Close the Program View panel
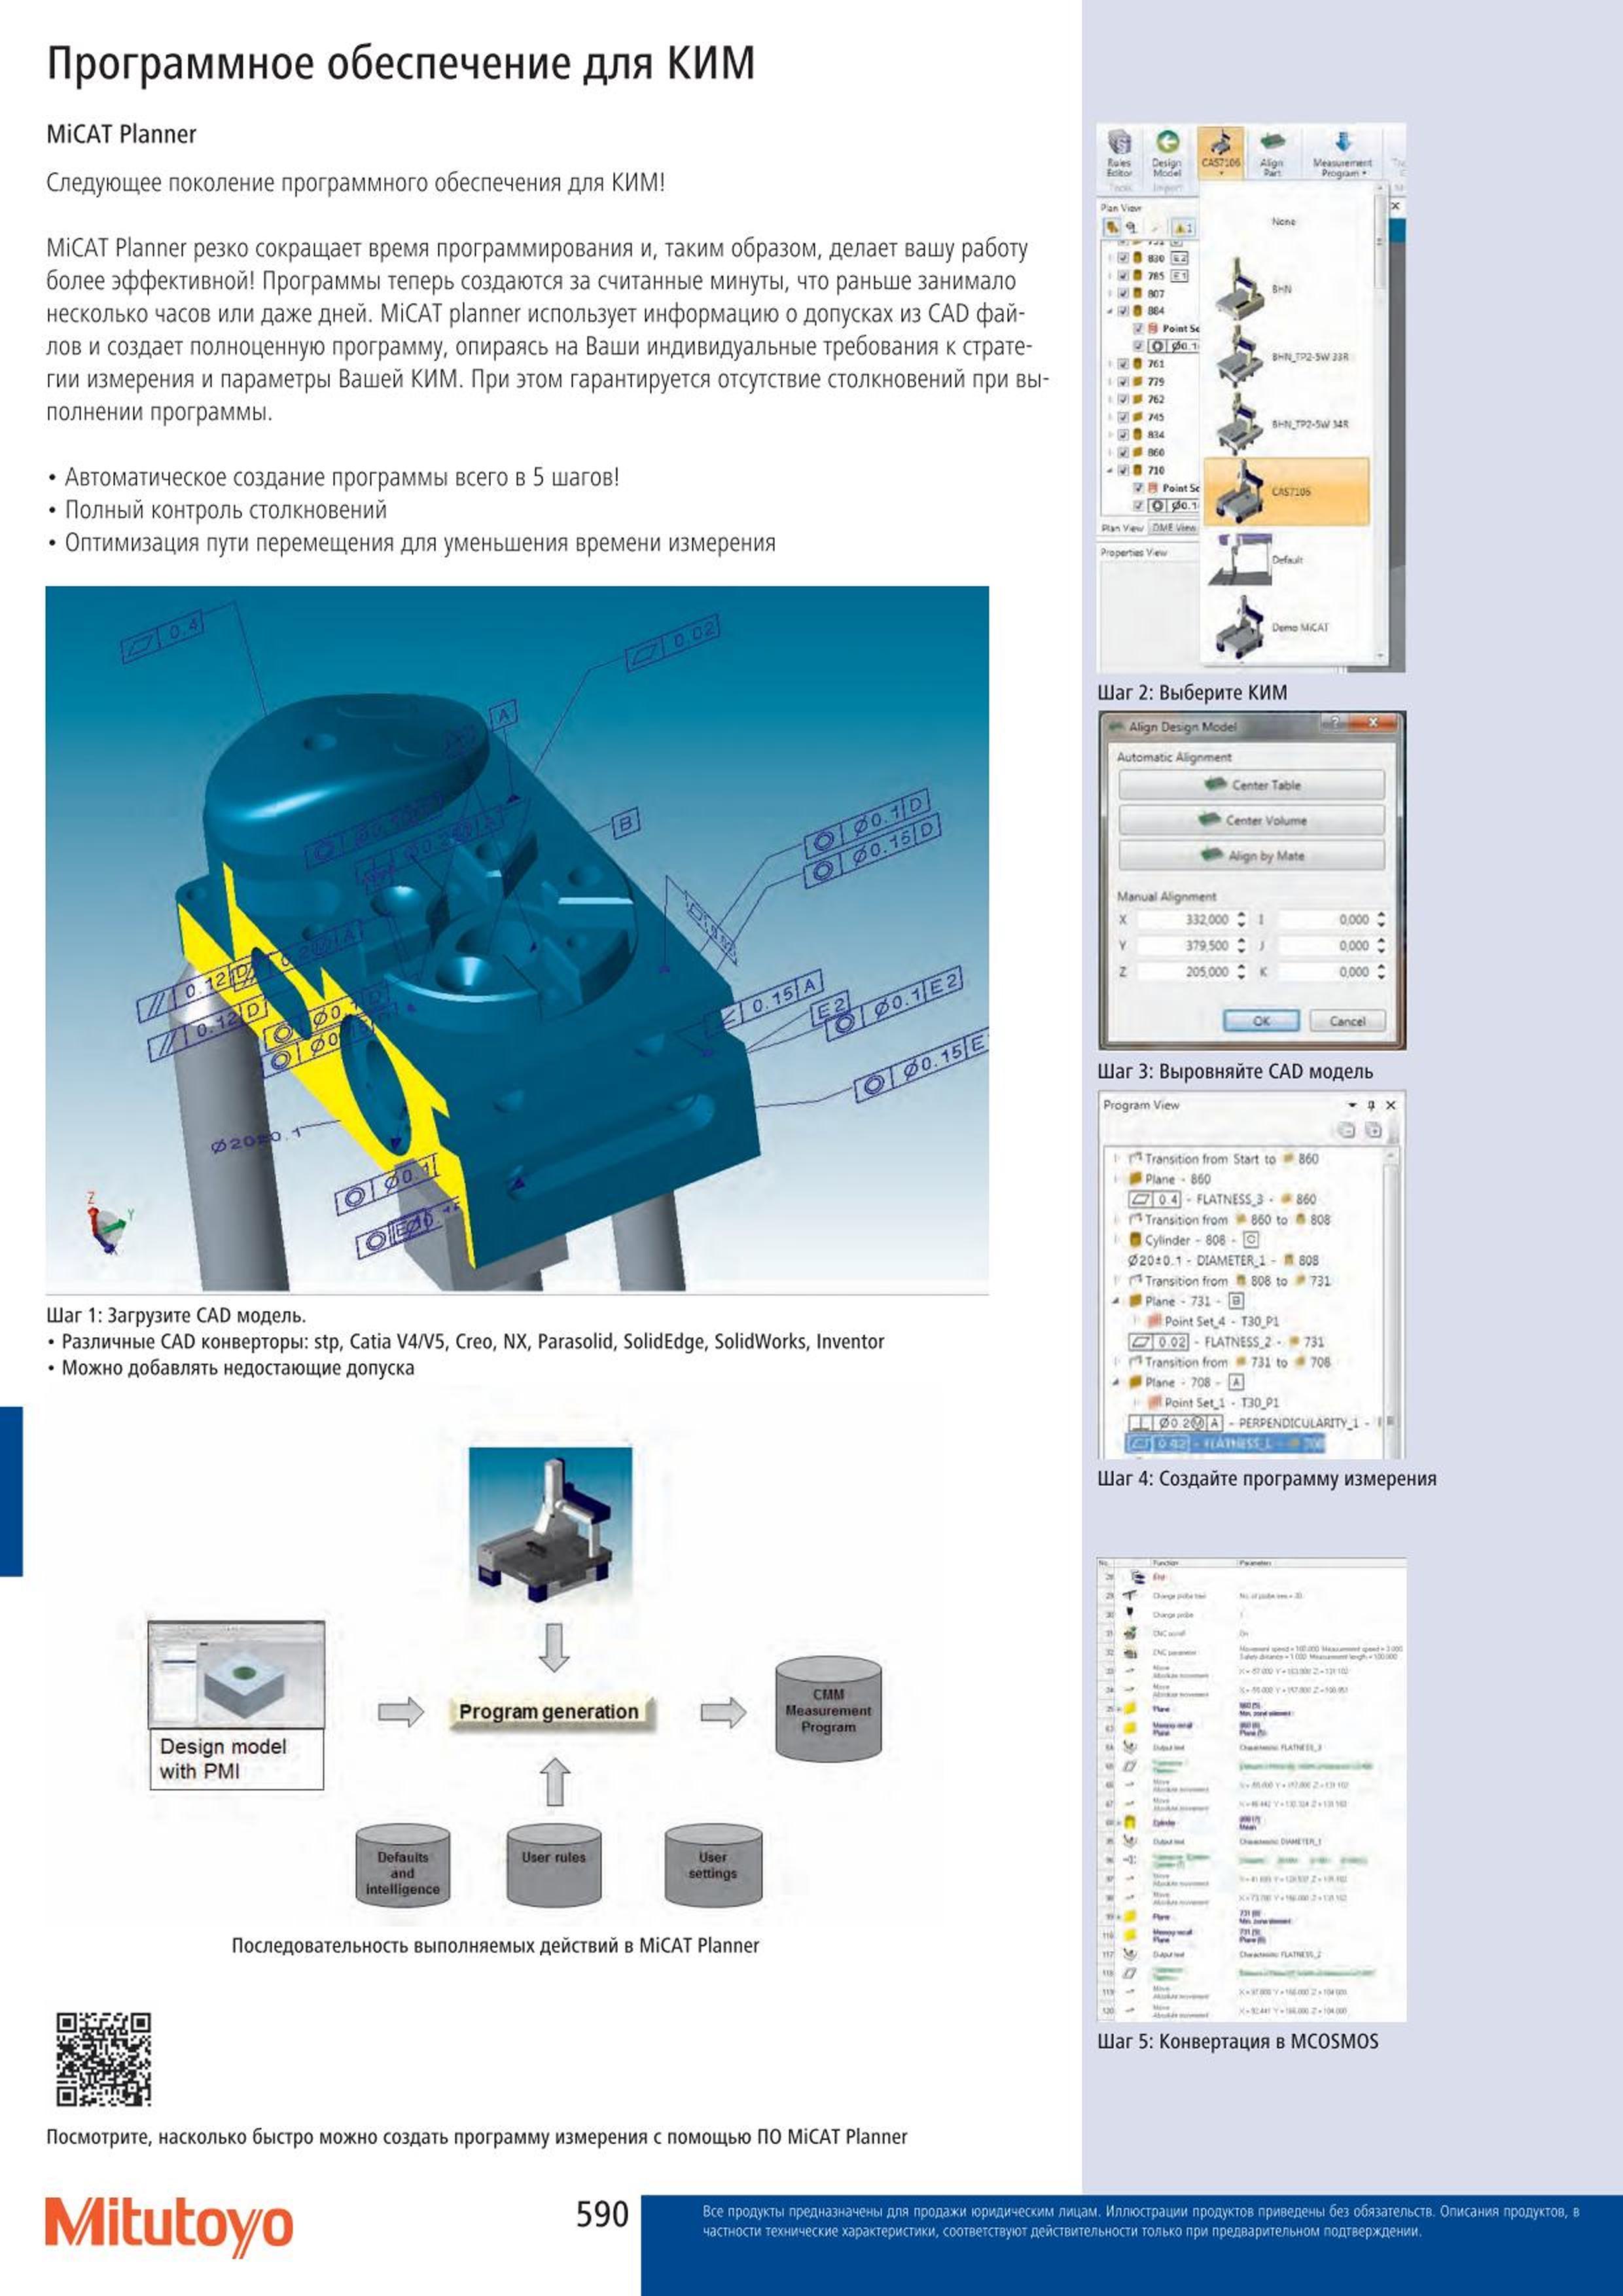Screen dimensions: 1623x2296 [1390, 1105]
